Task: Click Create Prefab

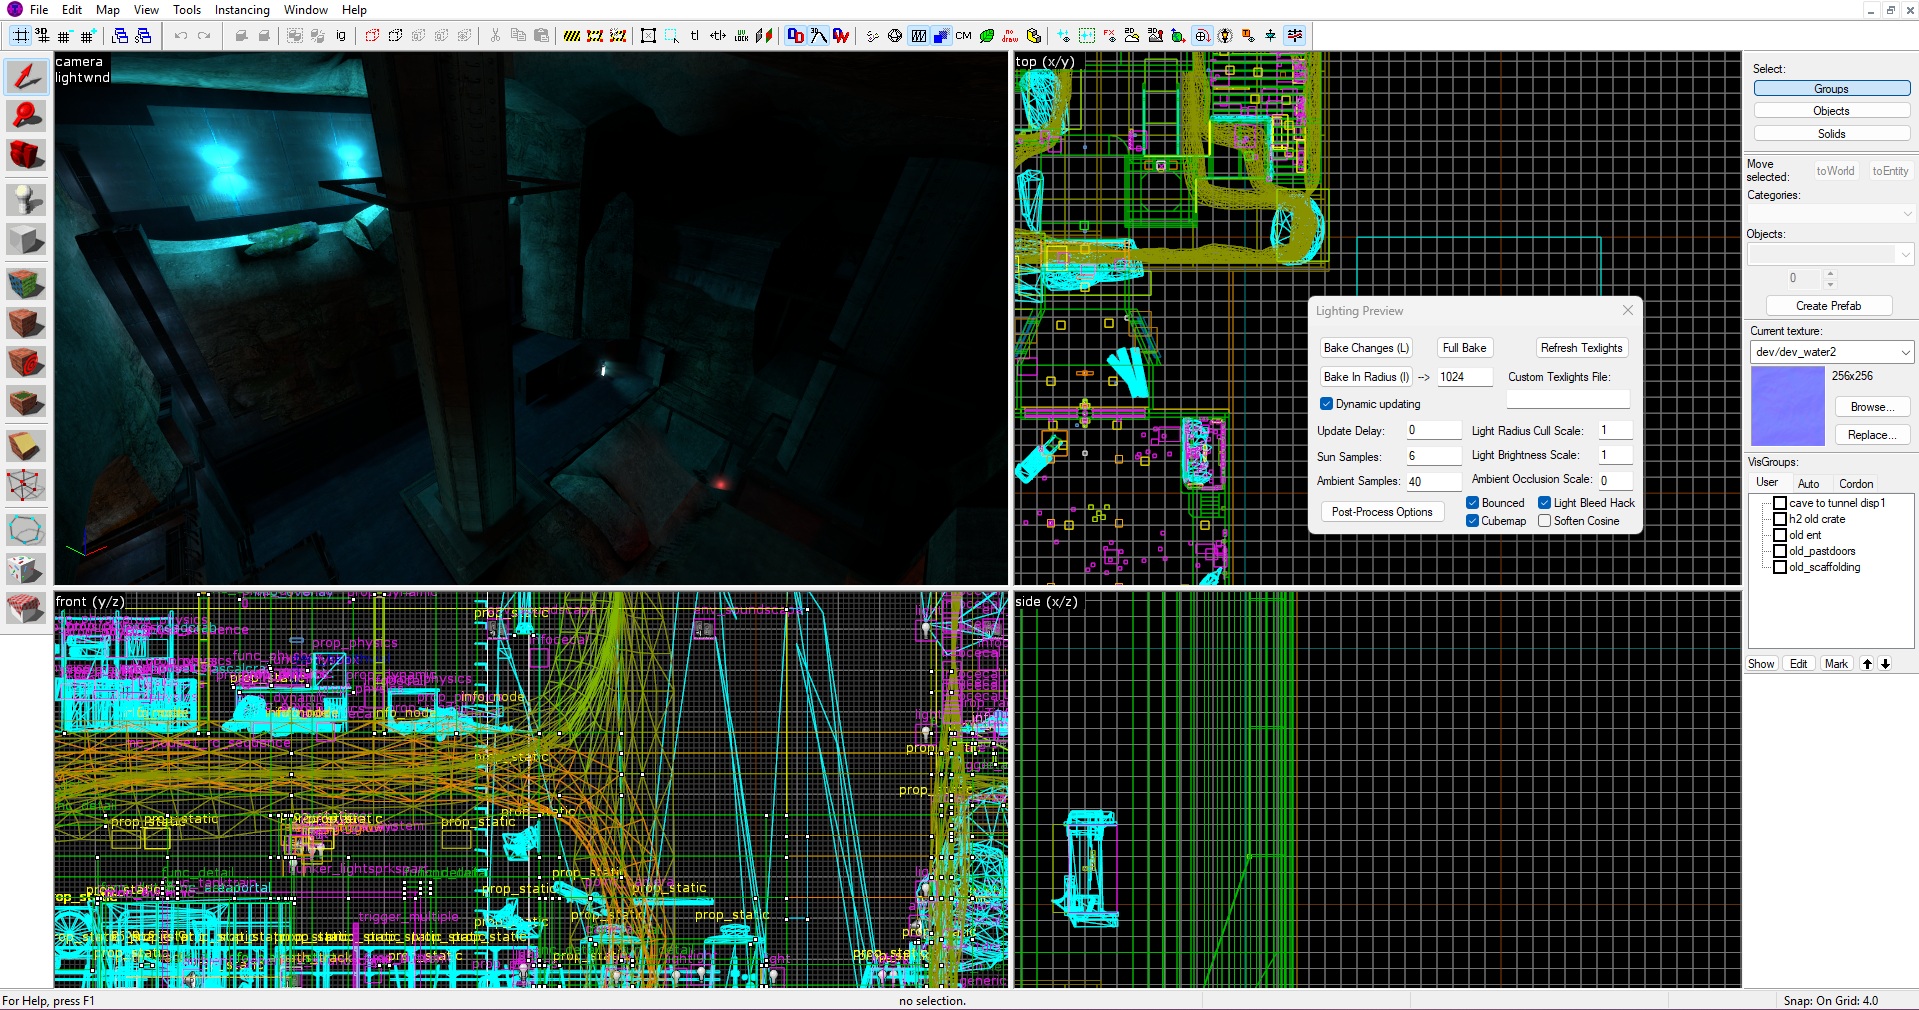Action: pyautogui.click(x=1828, y=306)
